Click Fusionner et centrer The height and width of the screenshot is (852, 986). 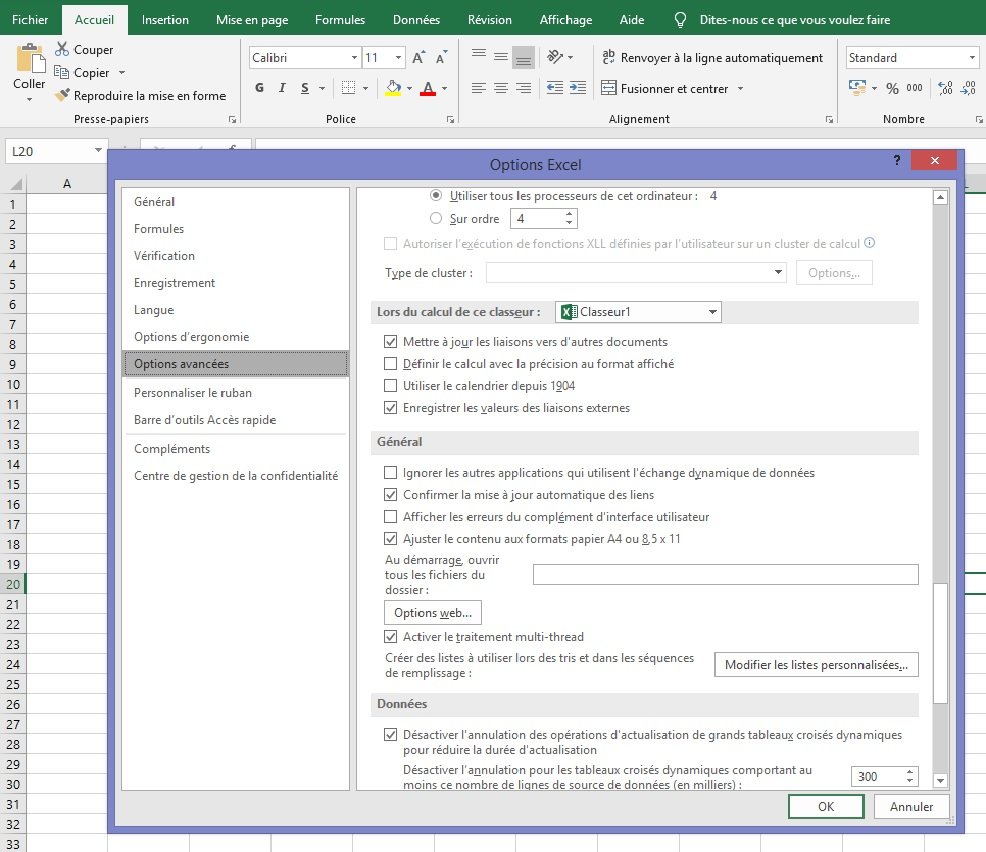point(665,88)
